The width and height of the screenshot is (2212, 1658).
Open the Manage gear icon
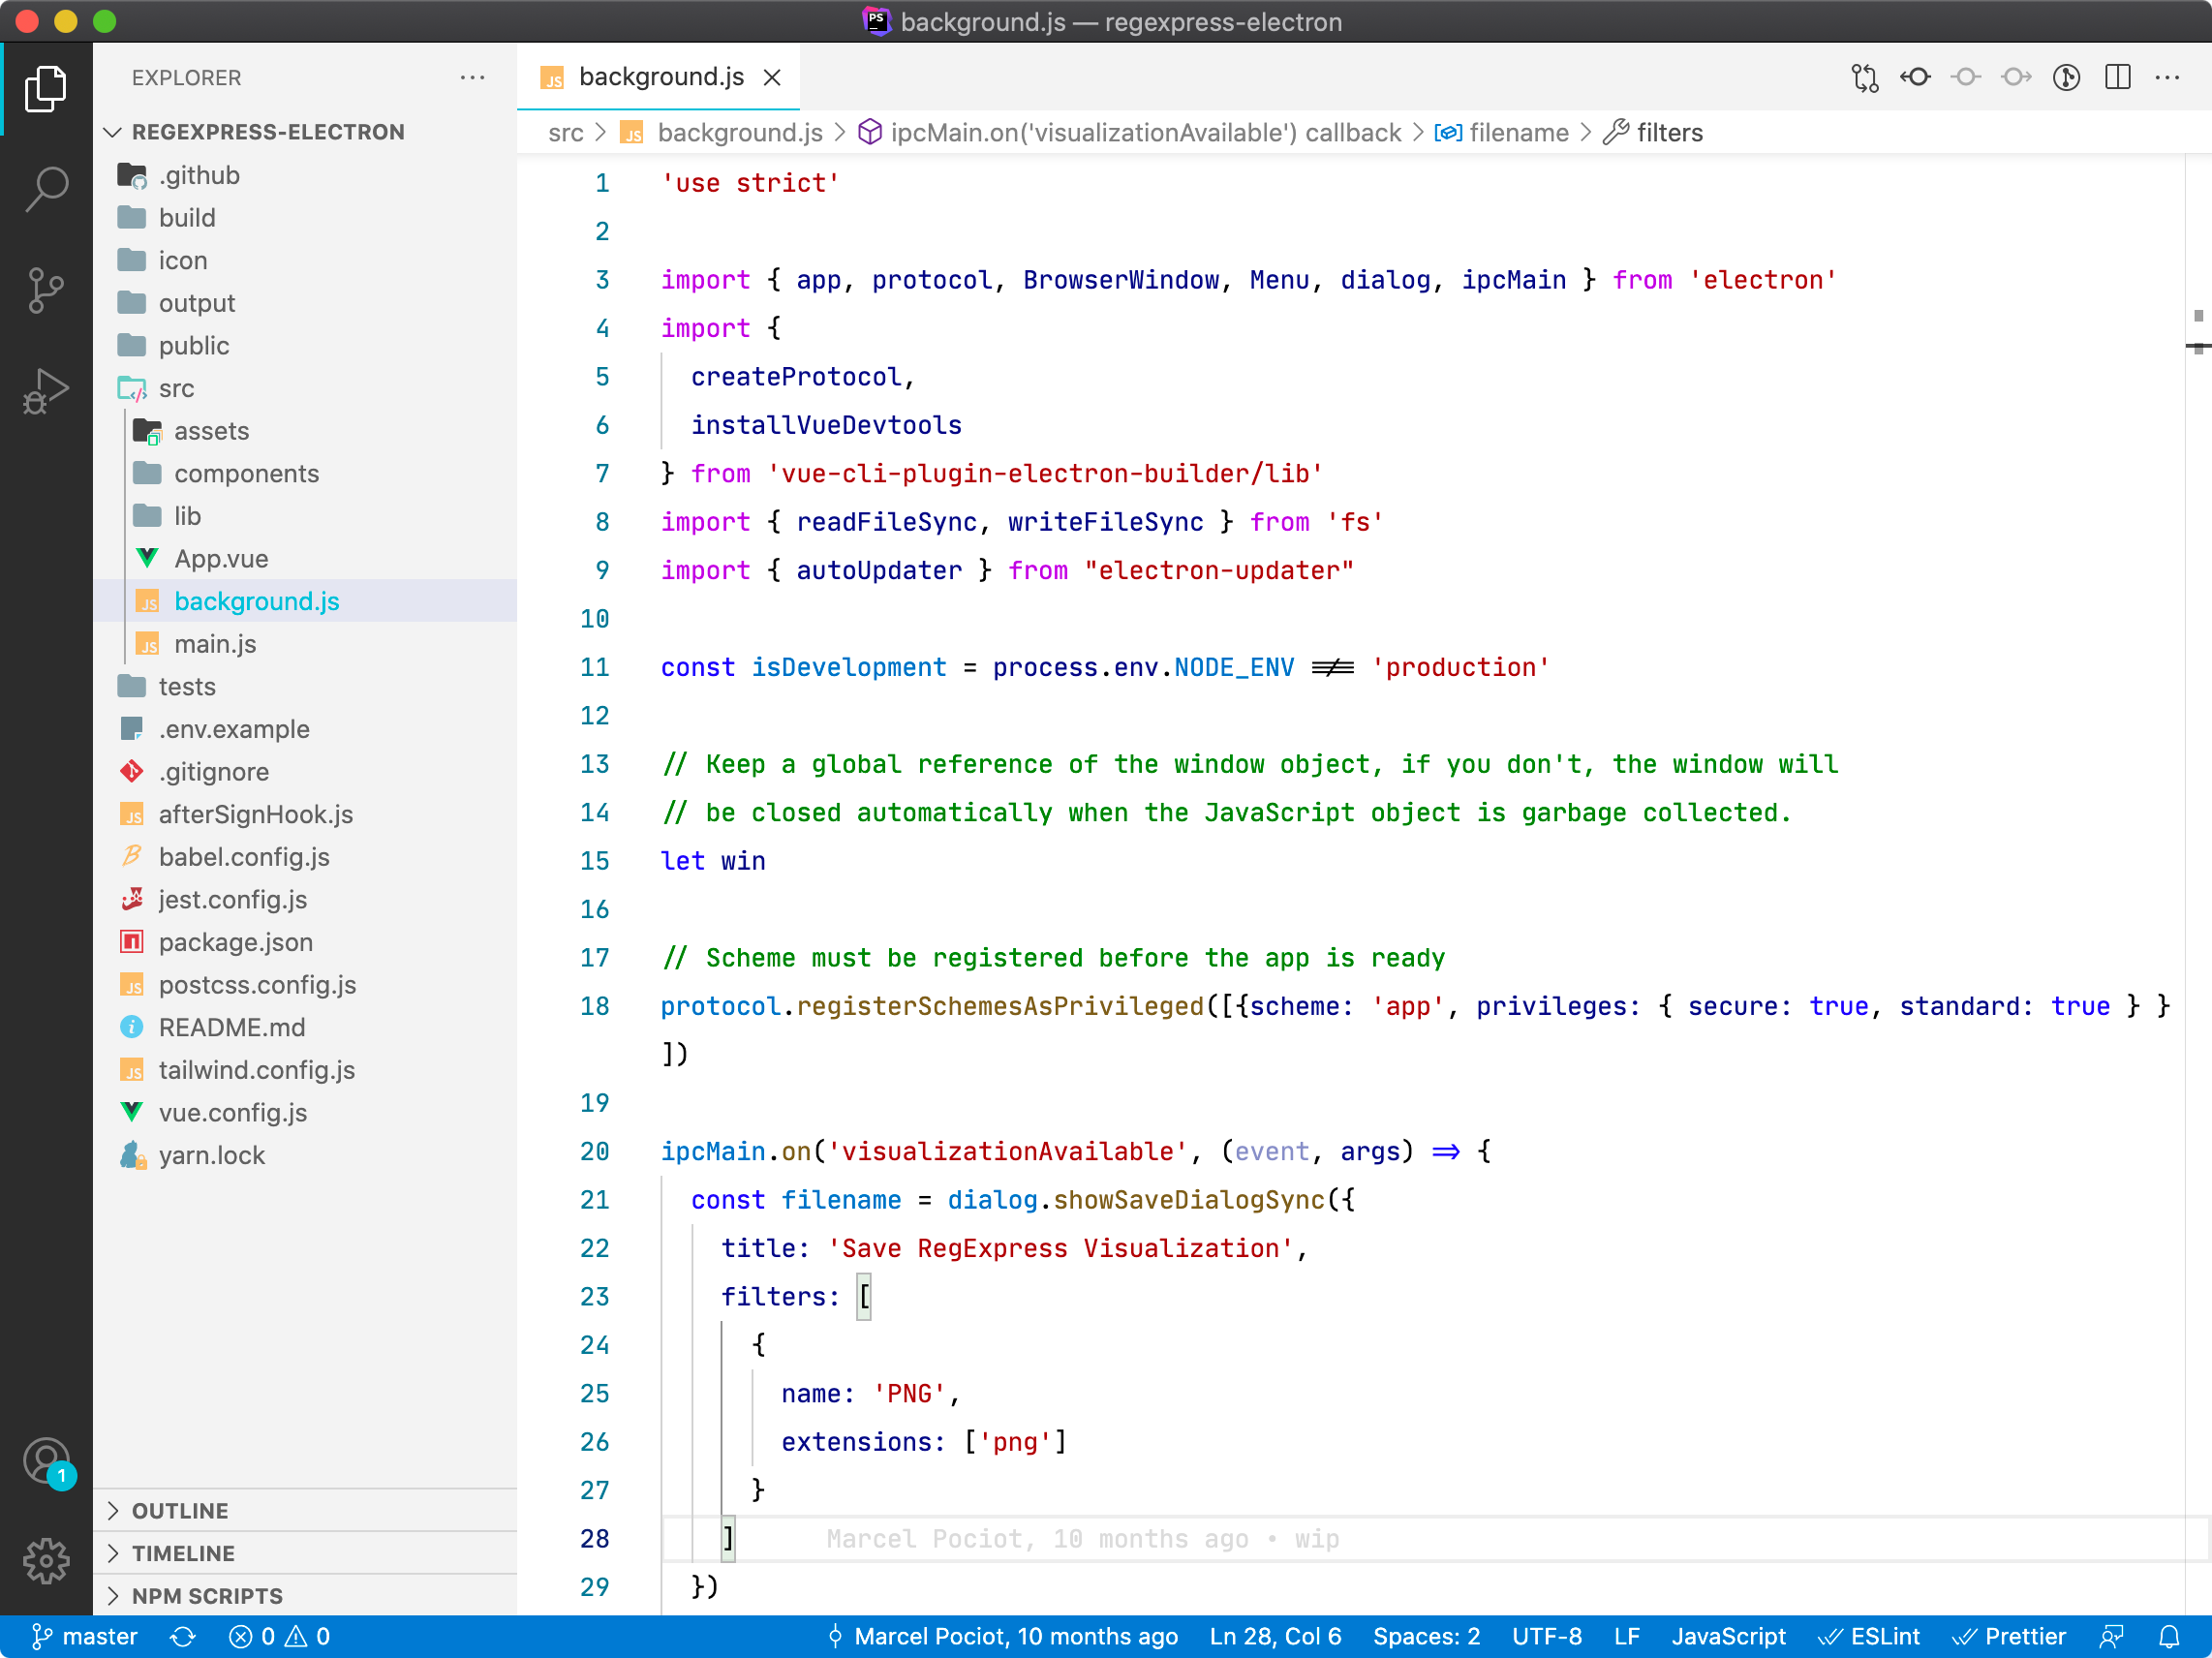pos(46,1561)
